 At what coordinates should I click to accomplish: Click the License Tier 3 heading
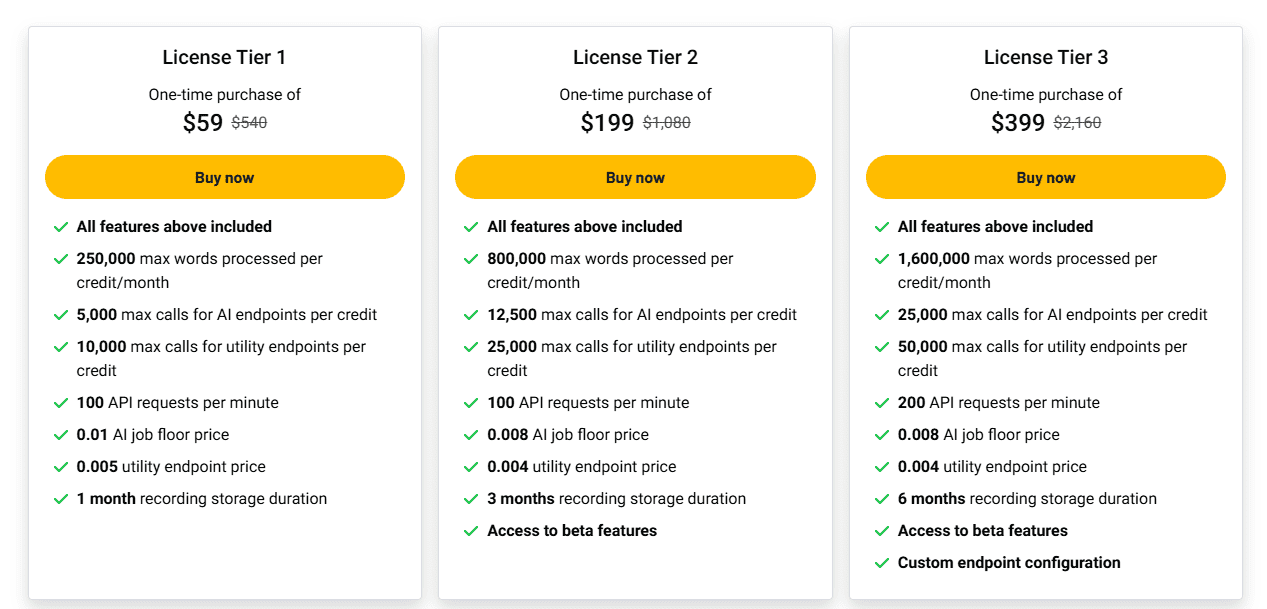coord(1046,57)
